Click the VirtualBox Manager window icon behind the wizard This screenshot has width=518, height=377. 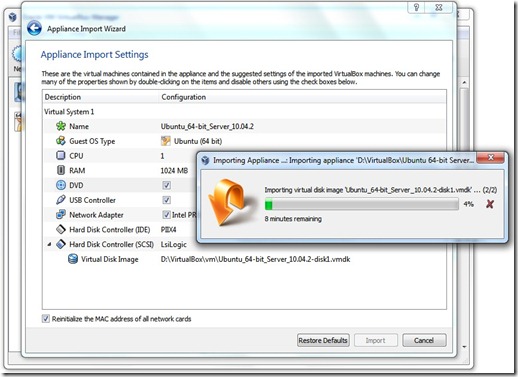[x=13, y=17]
